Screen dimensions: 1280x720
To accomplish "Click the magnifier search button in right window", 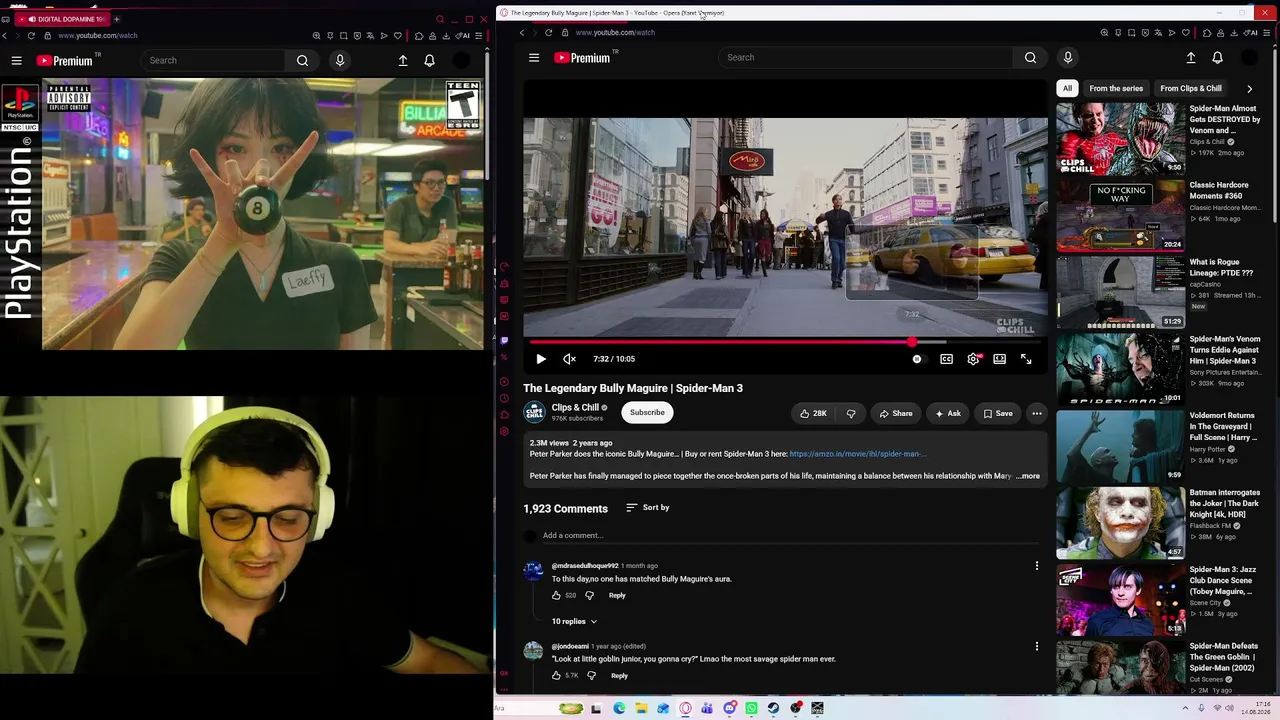I will click(x=1031, y=58).
